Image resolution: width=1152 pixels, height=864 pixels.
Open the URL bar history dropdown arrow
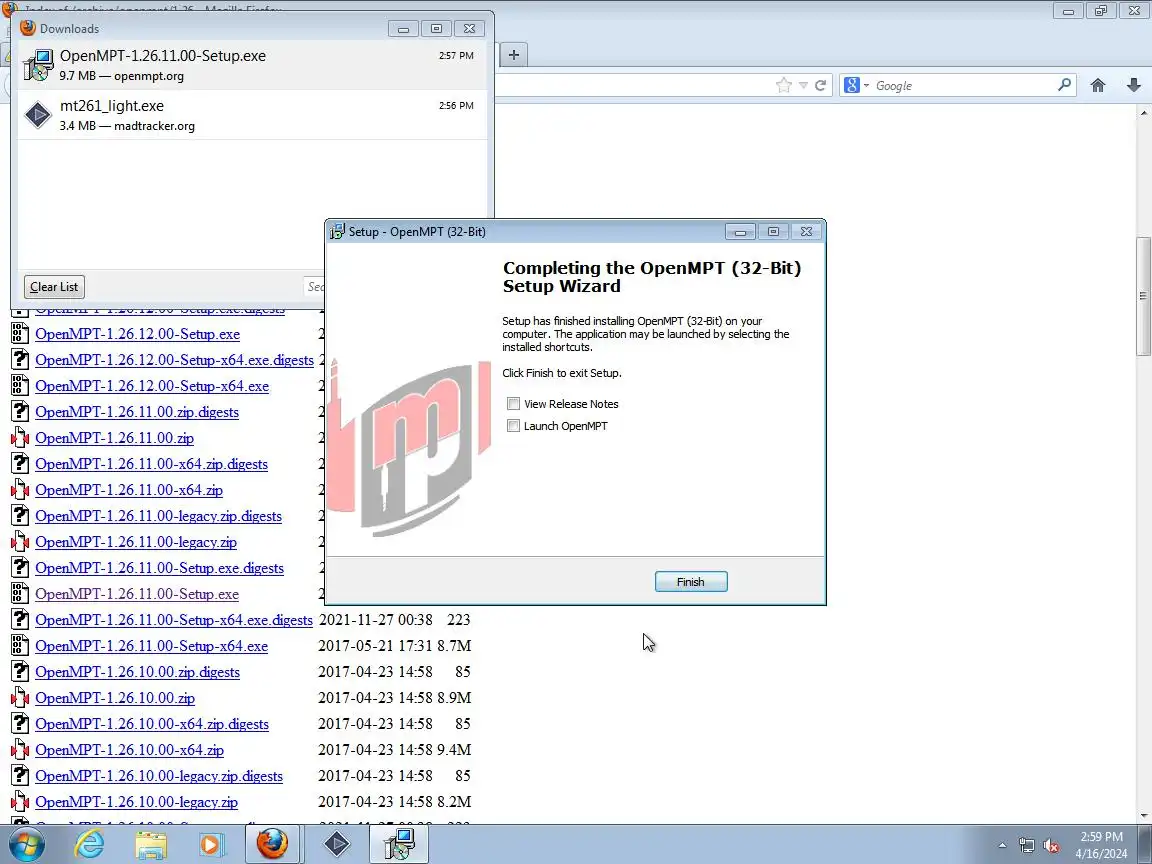point(803,86)
